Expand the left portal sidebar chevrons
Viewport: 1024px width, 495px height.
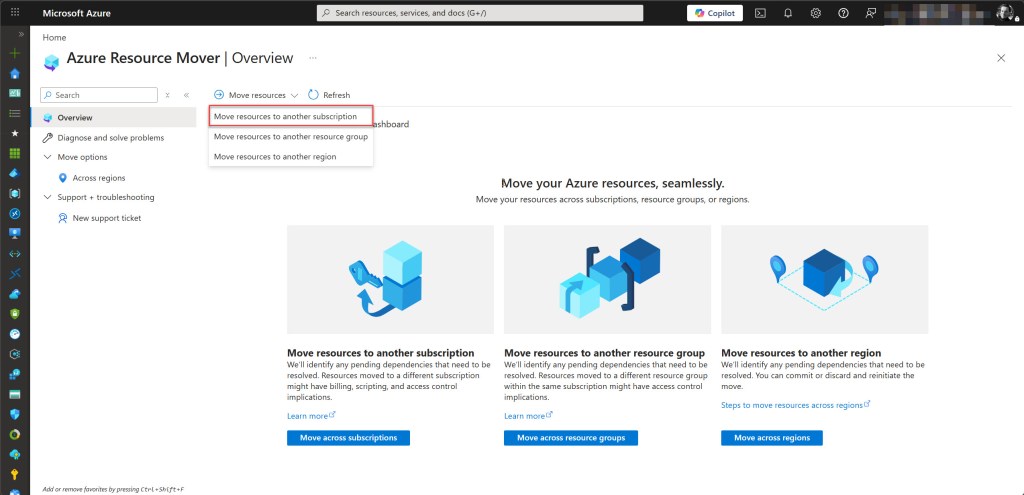[21, 34]
